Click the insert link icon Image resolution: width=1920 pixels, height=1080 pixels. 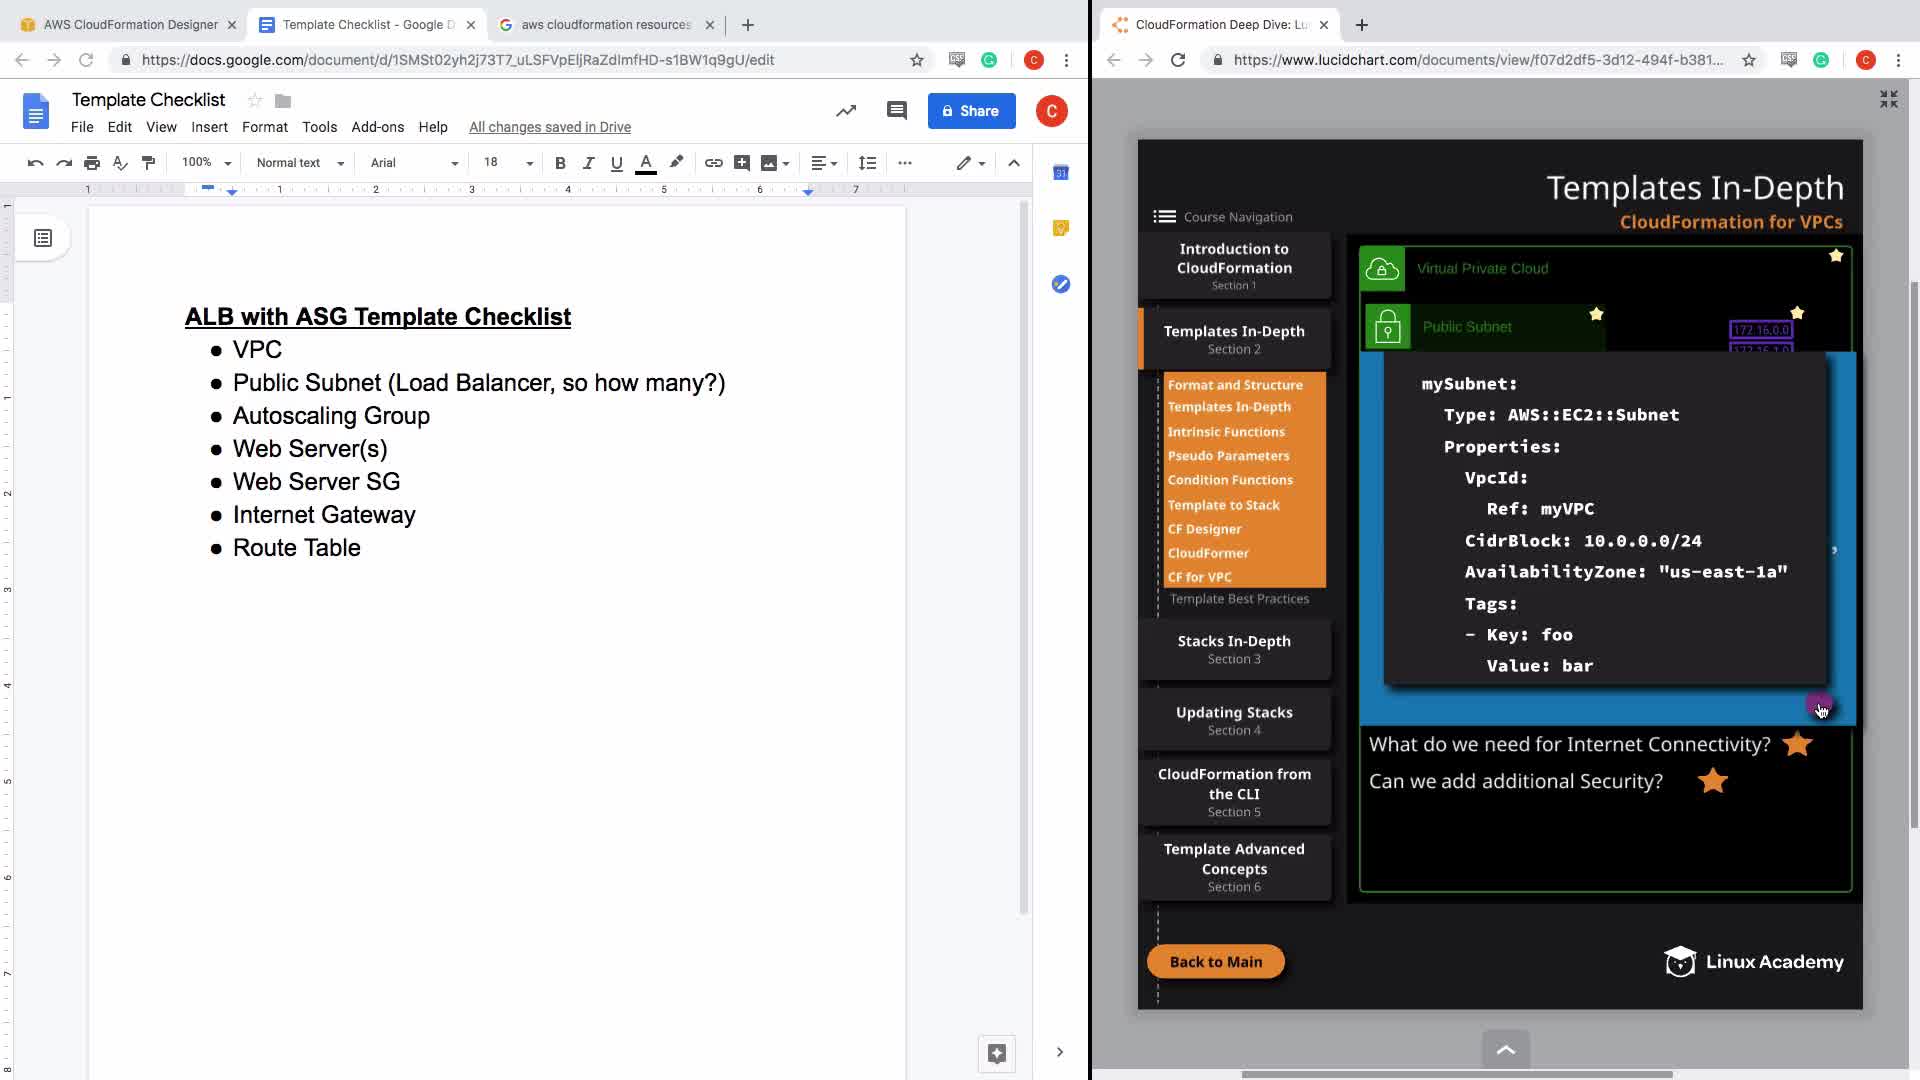[x=713, y=163]
